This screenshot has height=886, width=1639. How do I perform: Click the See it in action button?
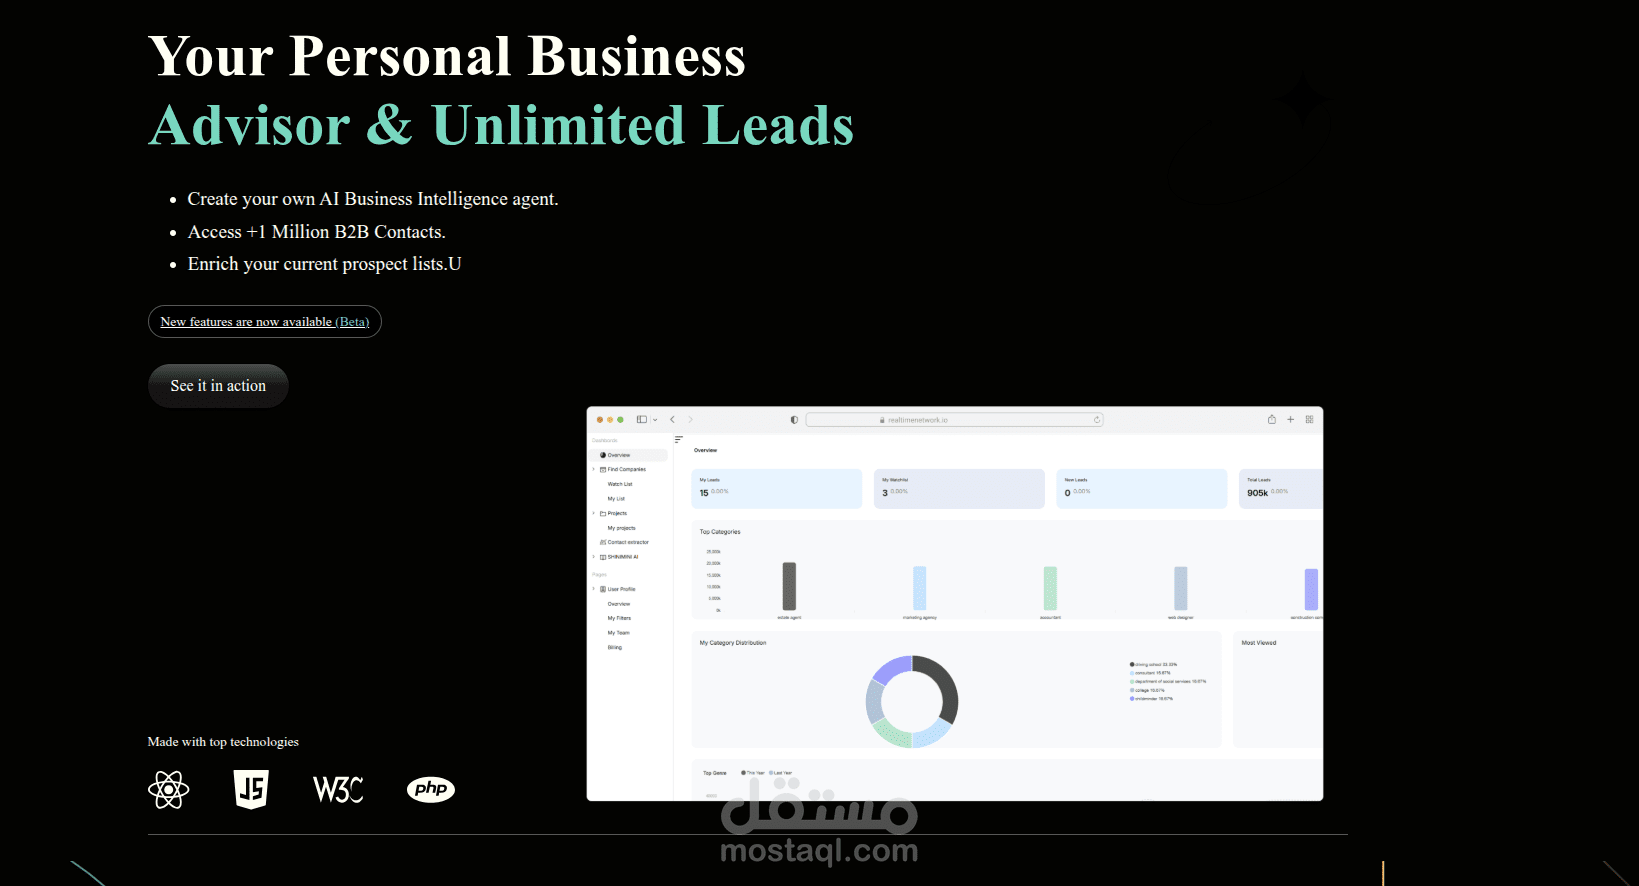(x=218, y=386)
